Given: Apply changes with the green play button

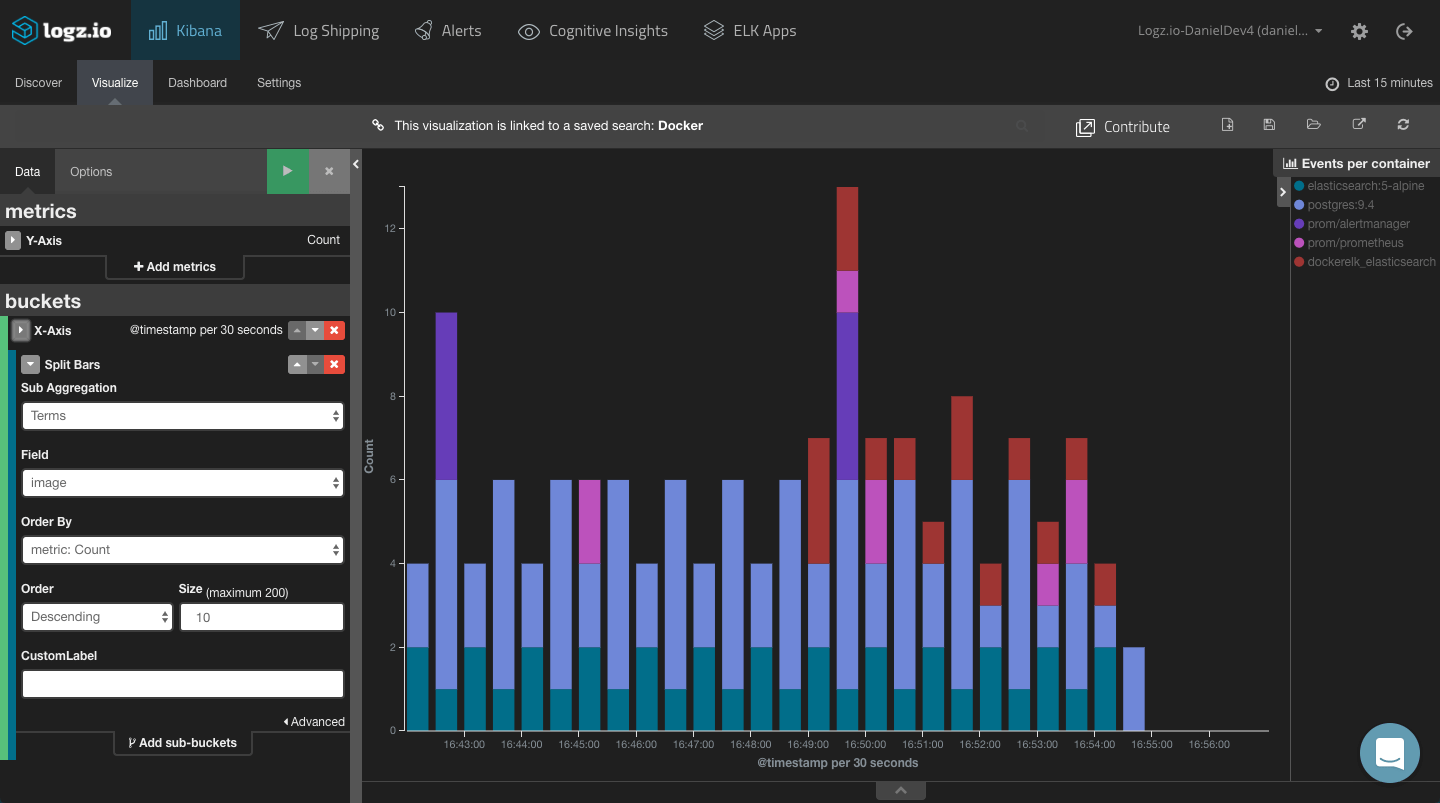Looking at the screenshot, I should pos(288,171).
